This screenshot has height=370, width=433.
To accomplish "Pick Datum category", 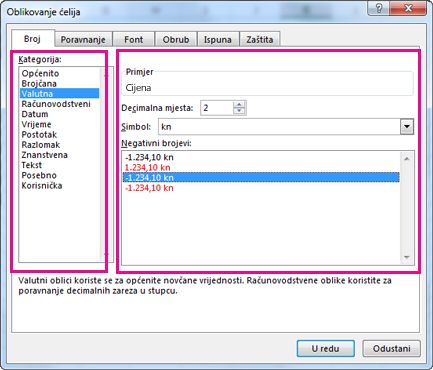I will 59,114.
